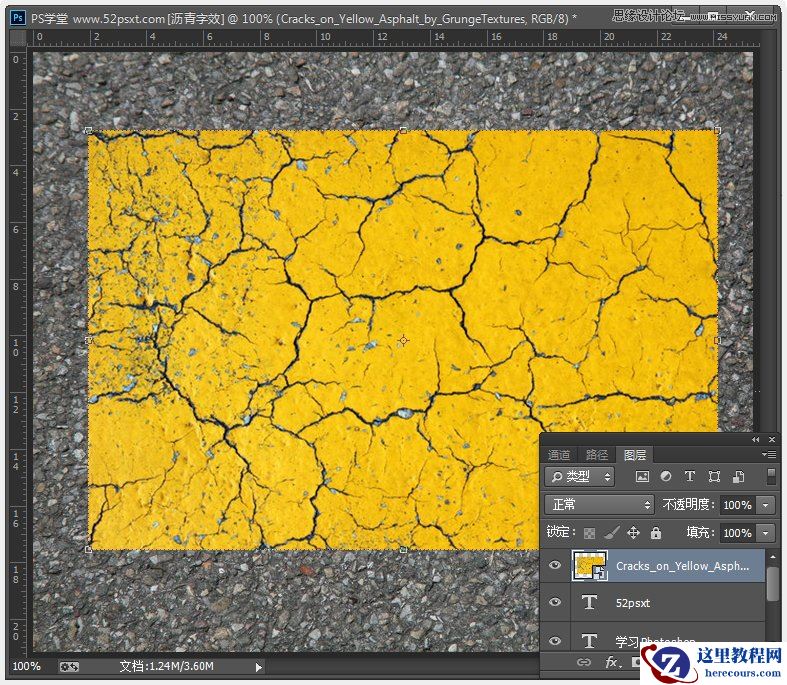
Task: Hide the Cracks_on_Yellow_Asphalt layer
Action: [556, 565]
